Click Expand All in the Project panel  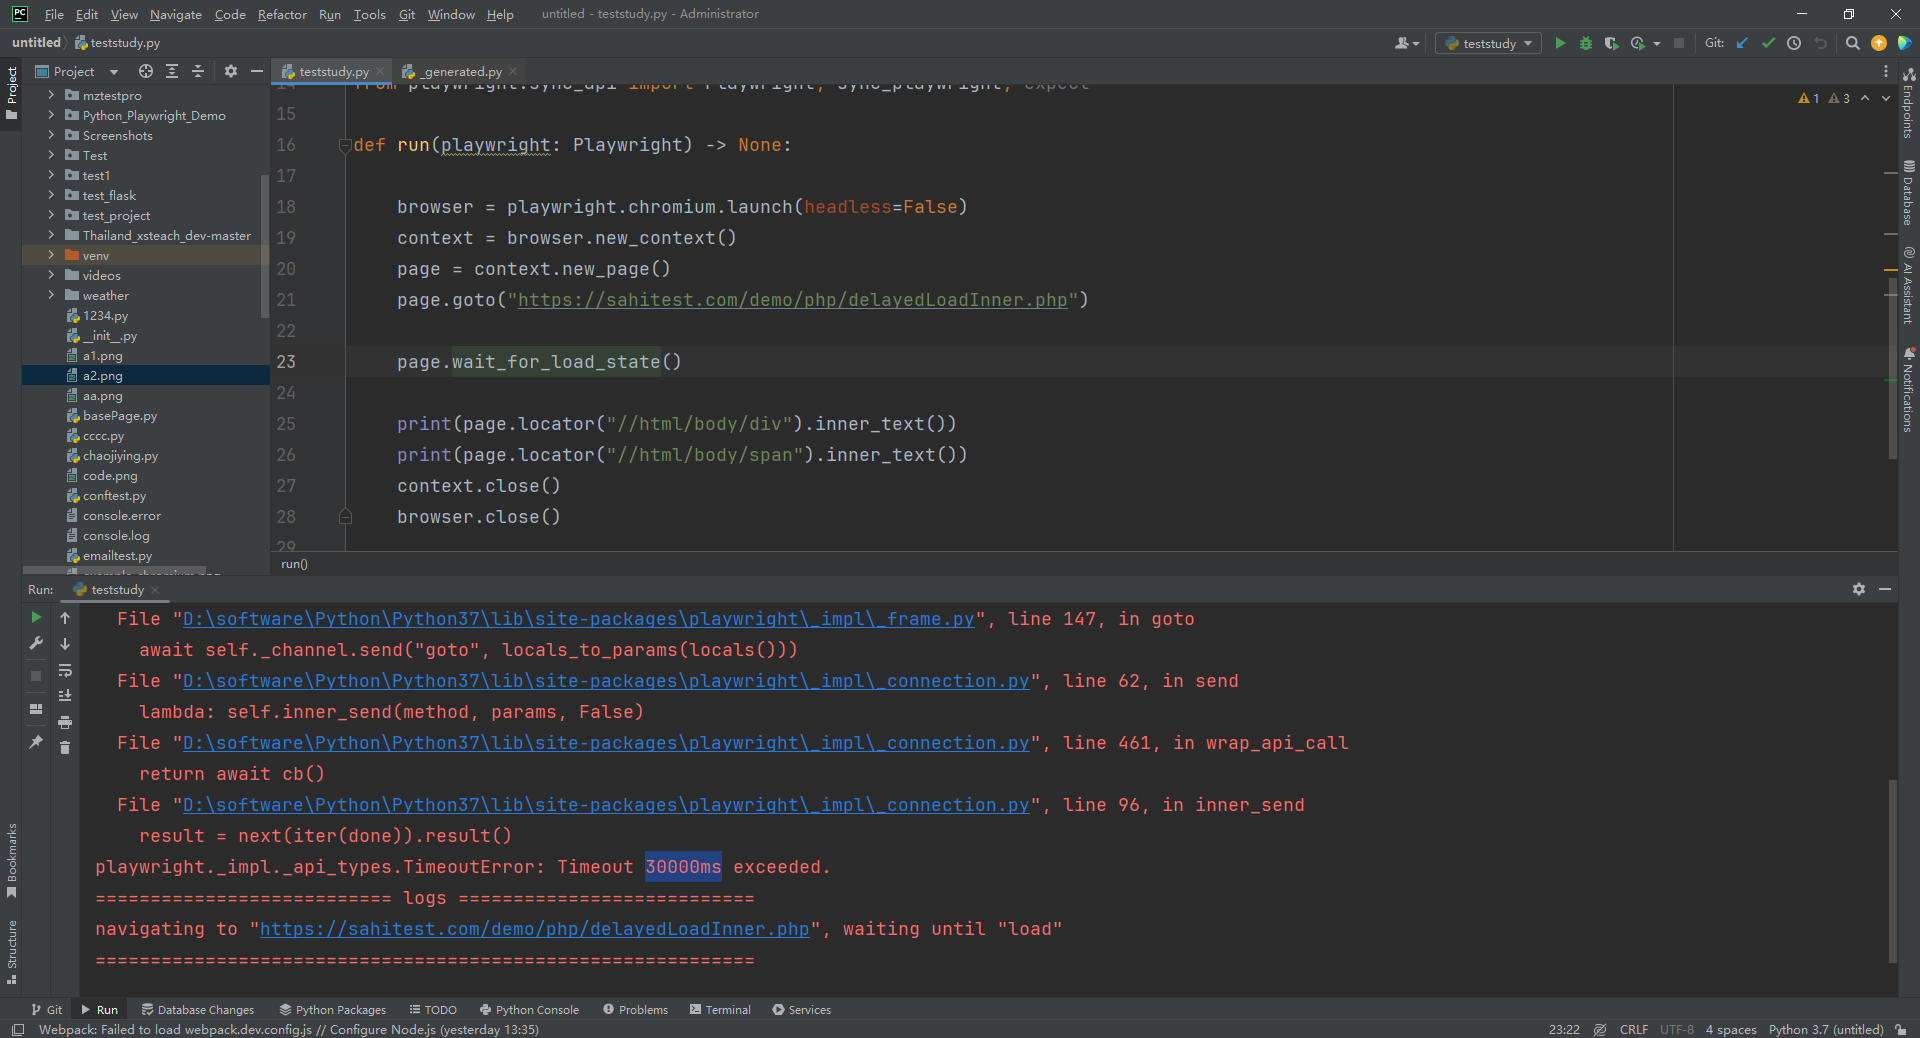[x=172, y=71]
